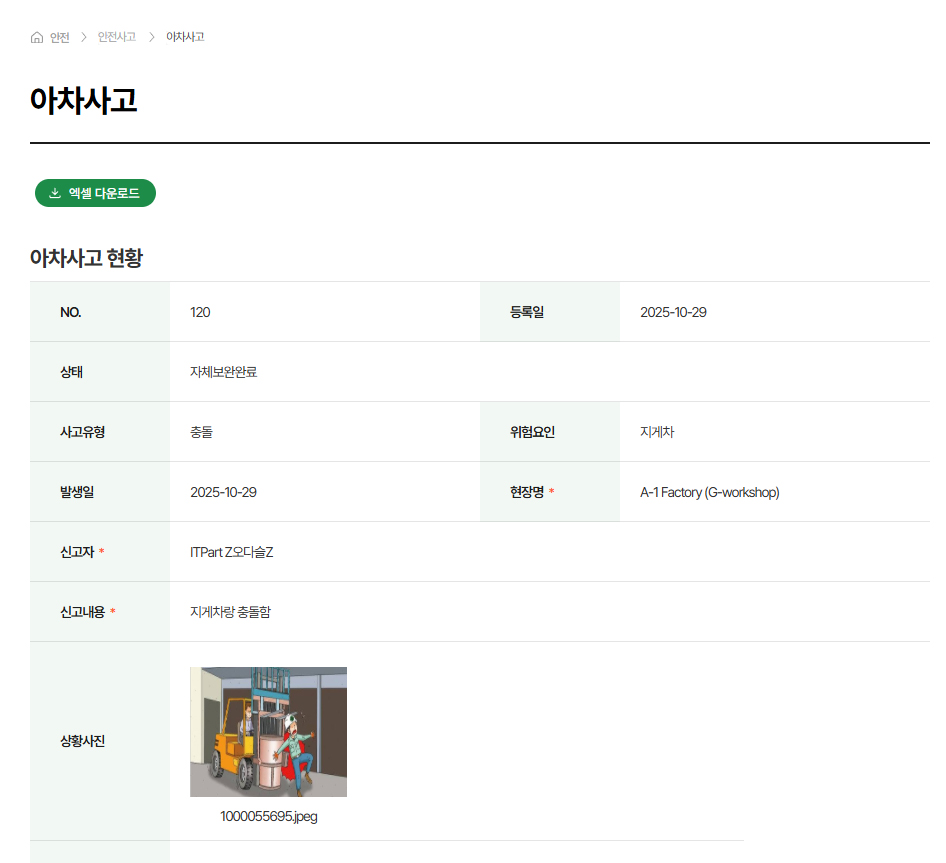Select the NO. value 120
This screenshot has width=946, height=863.
[200, 312]
